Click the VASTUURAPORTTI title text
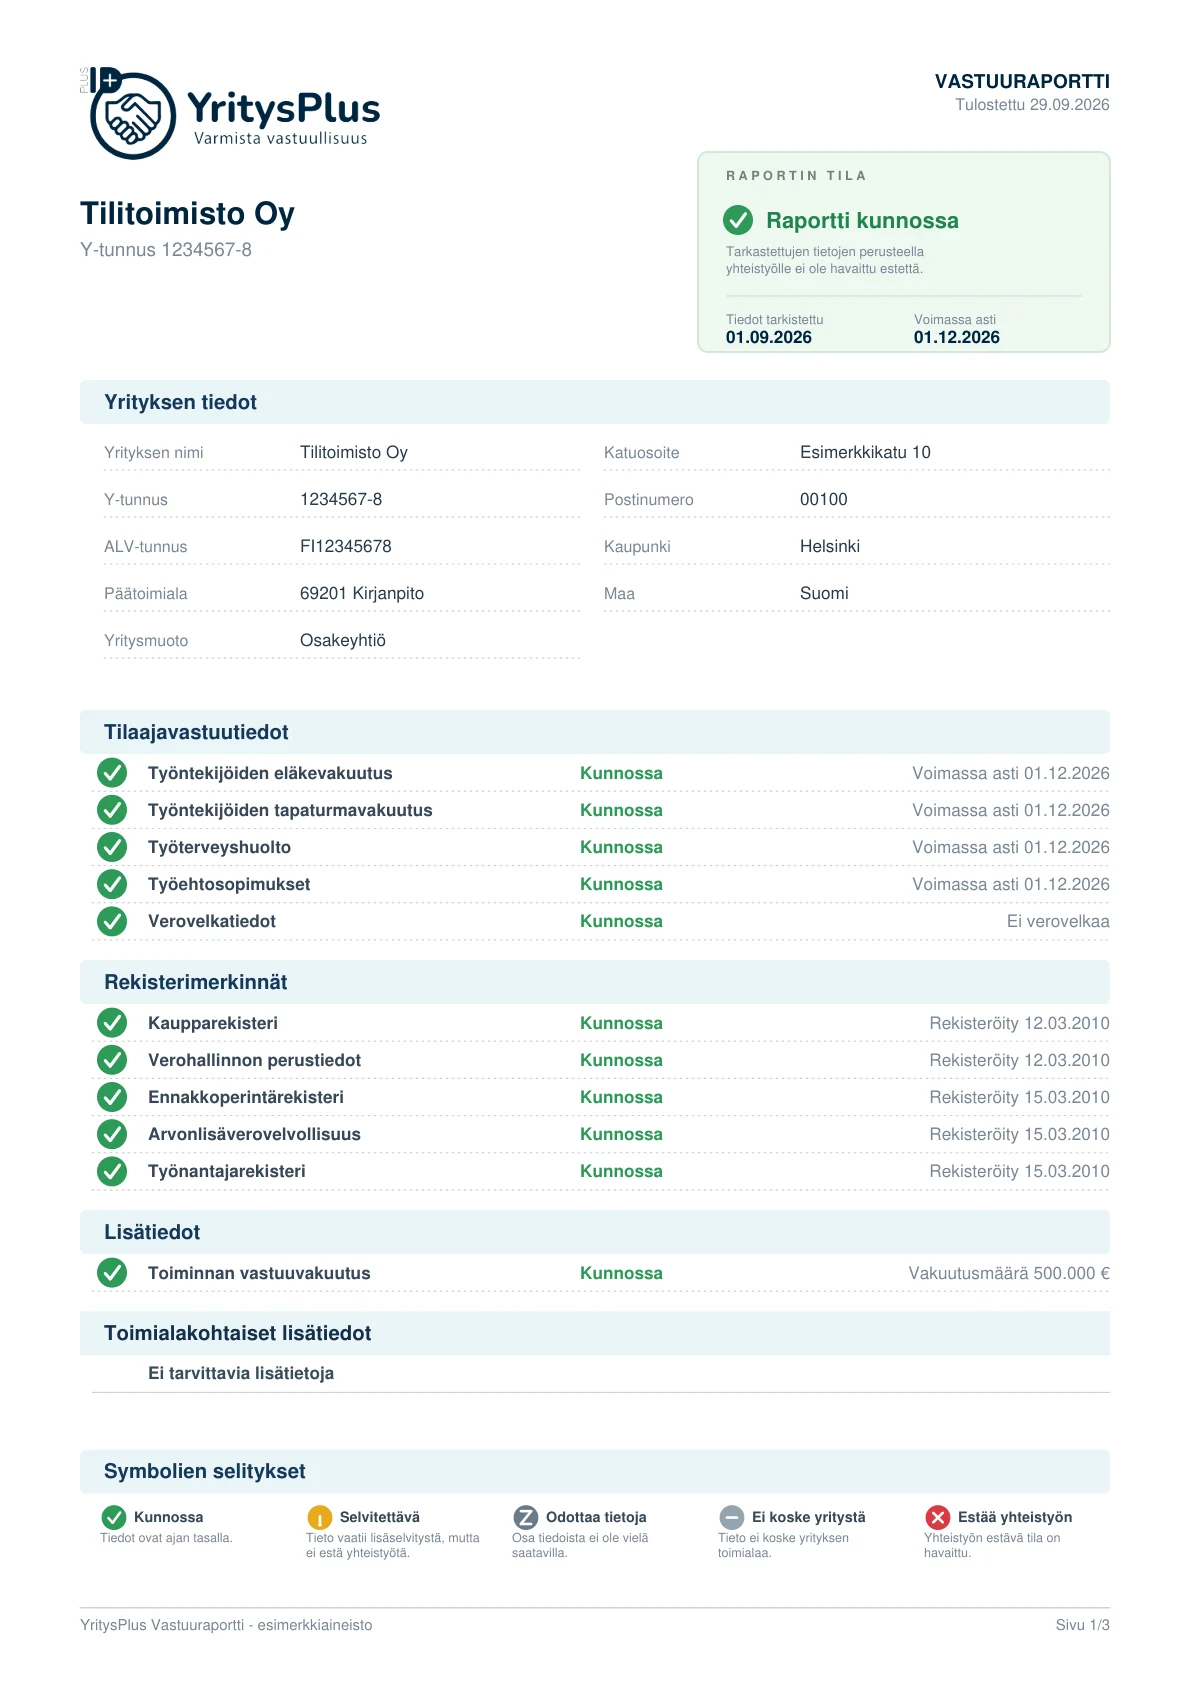The height and width of the screenshot is (1684, 1191). coord(1022,81)
